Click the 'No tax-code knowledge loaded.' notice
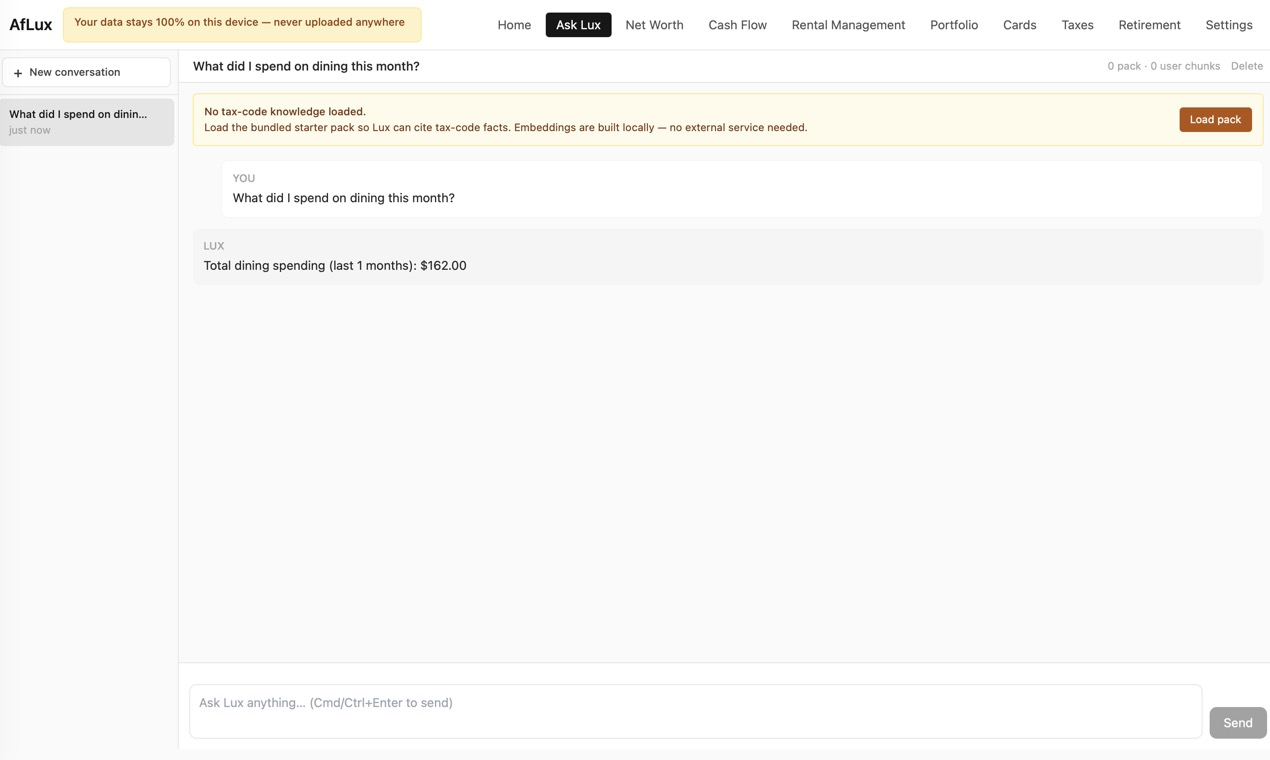 [x=285, y=111]
